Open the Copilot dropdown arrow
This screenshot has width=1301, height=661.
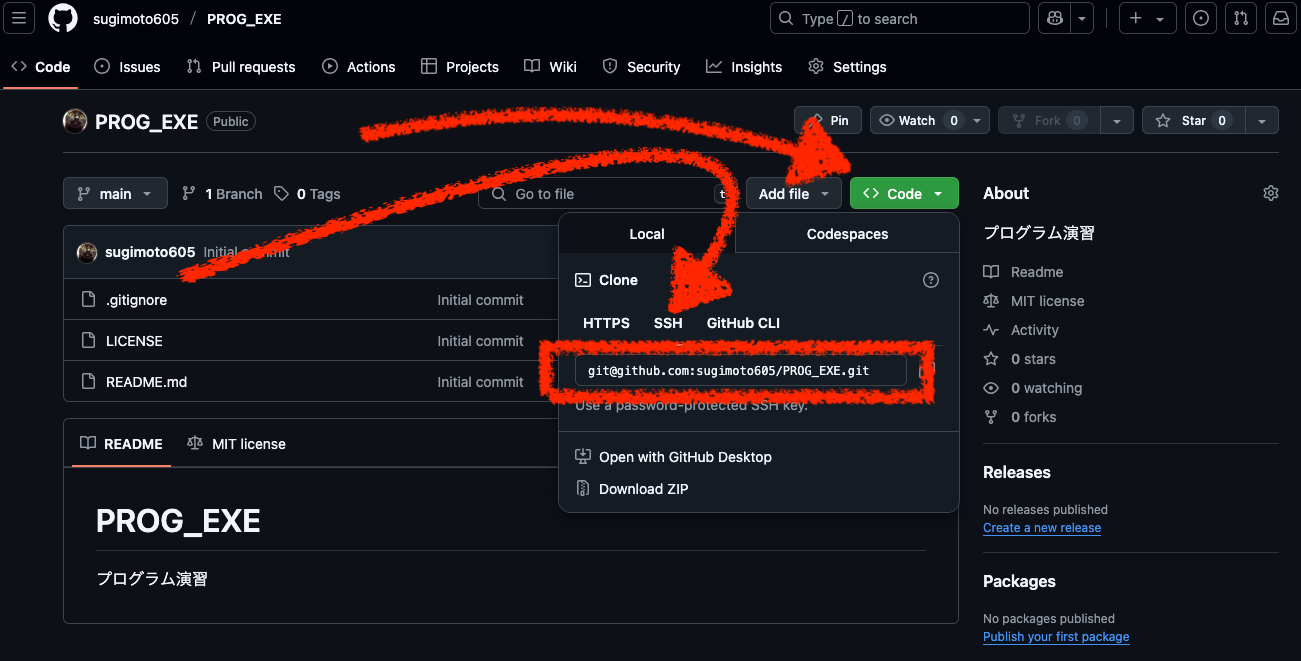click(x=1082, y=18)
